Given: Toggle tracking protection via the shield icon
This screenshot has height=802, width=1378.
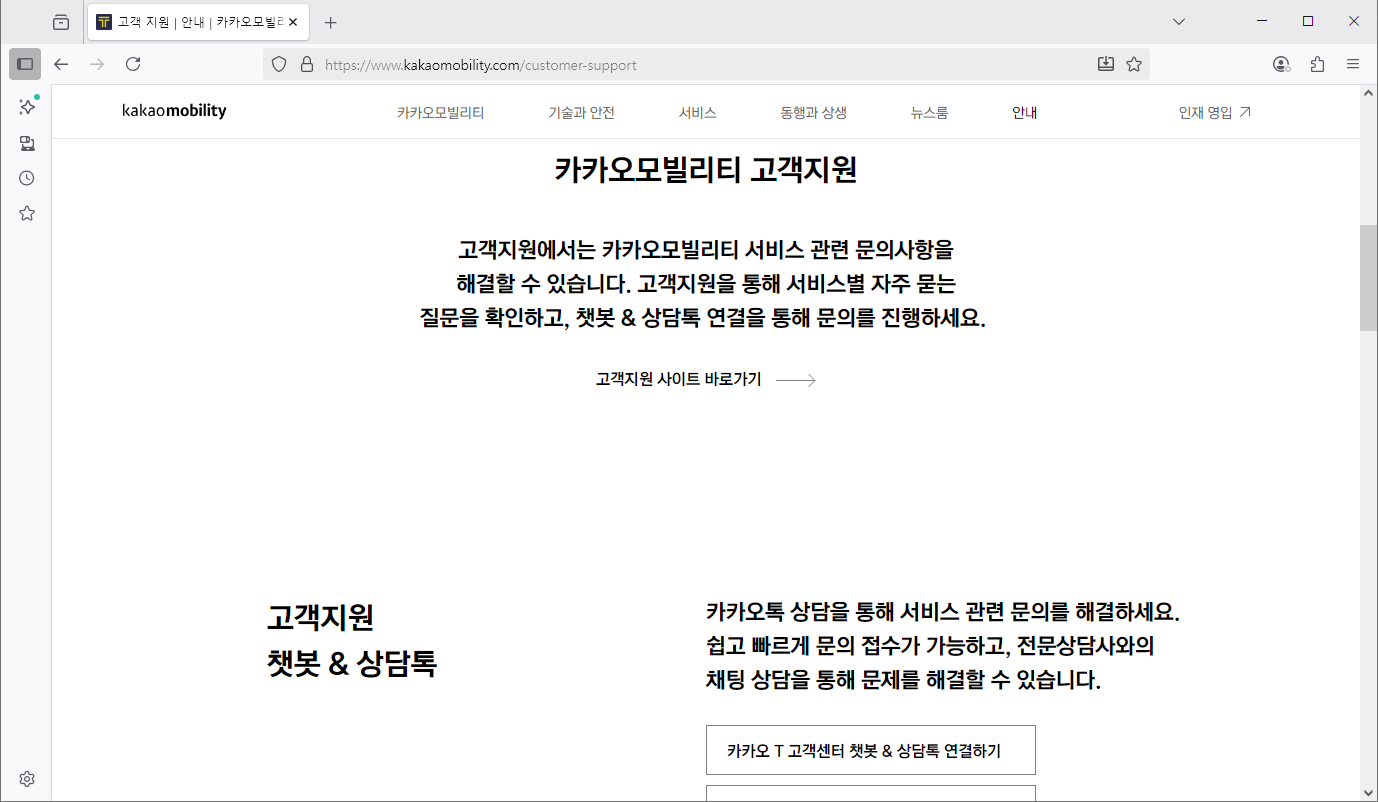Looking at the screenshot, I should [x=279, y=63].
